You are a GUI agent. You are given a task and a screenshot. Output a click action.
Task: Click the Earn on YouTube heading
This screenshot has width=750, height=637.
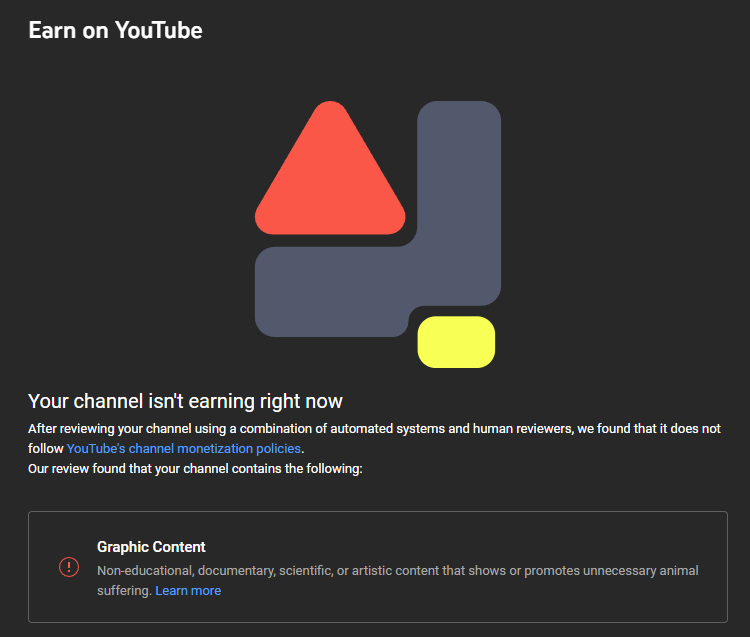(115, 30)
